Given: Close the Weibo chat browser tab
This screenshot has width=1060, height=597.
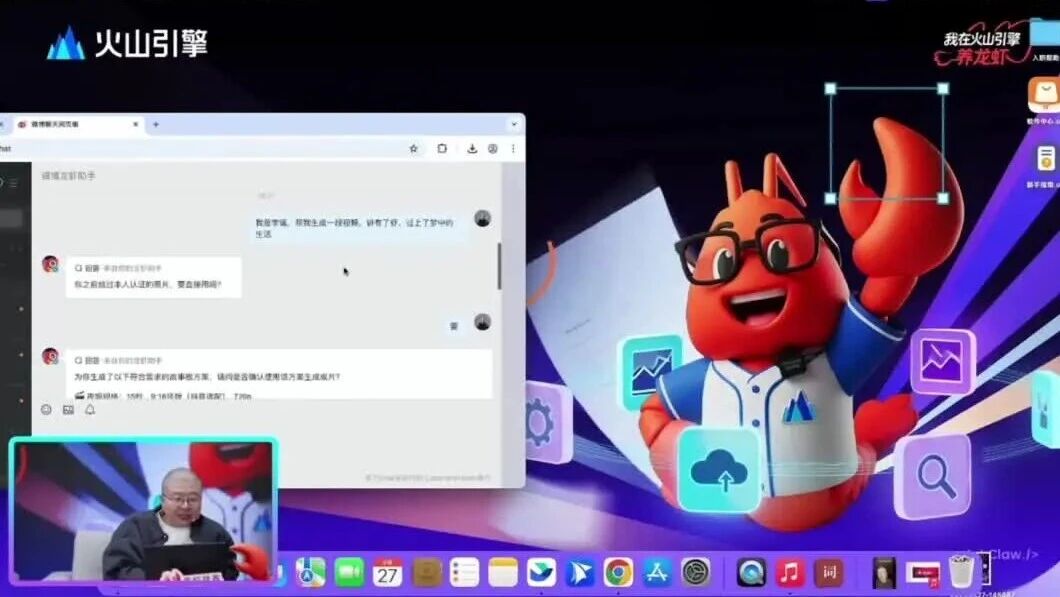Looking at the screenshot, I should click(135, 124).
